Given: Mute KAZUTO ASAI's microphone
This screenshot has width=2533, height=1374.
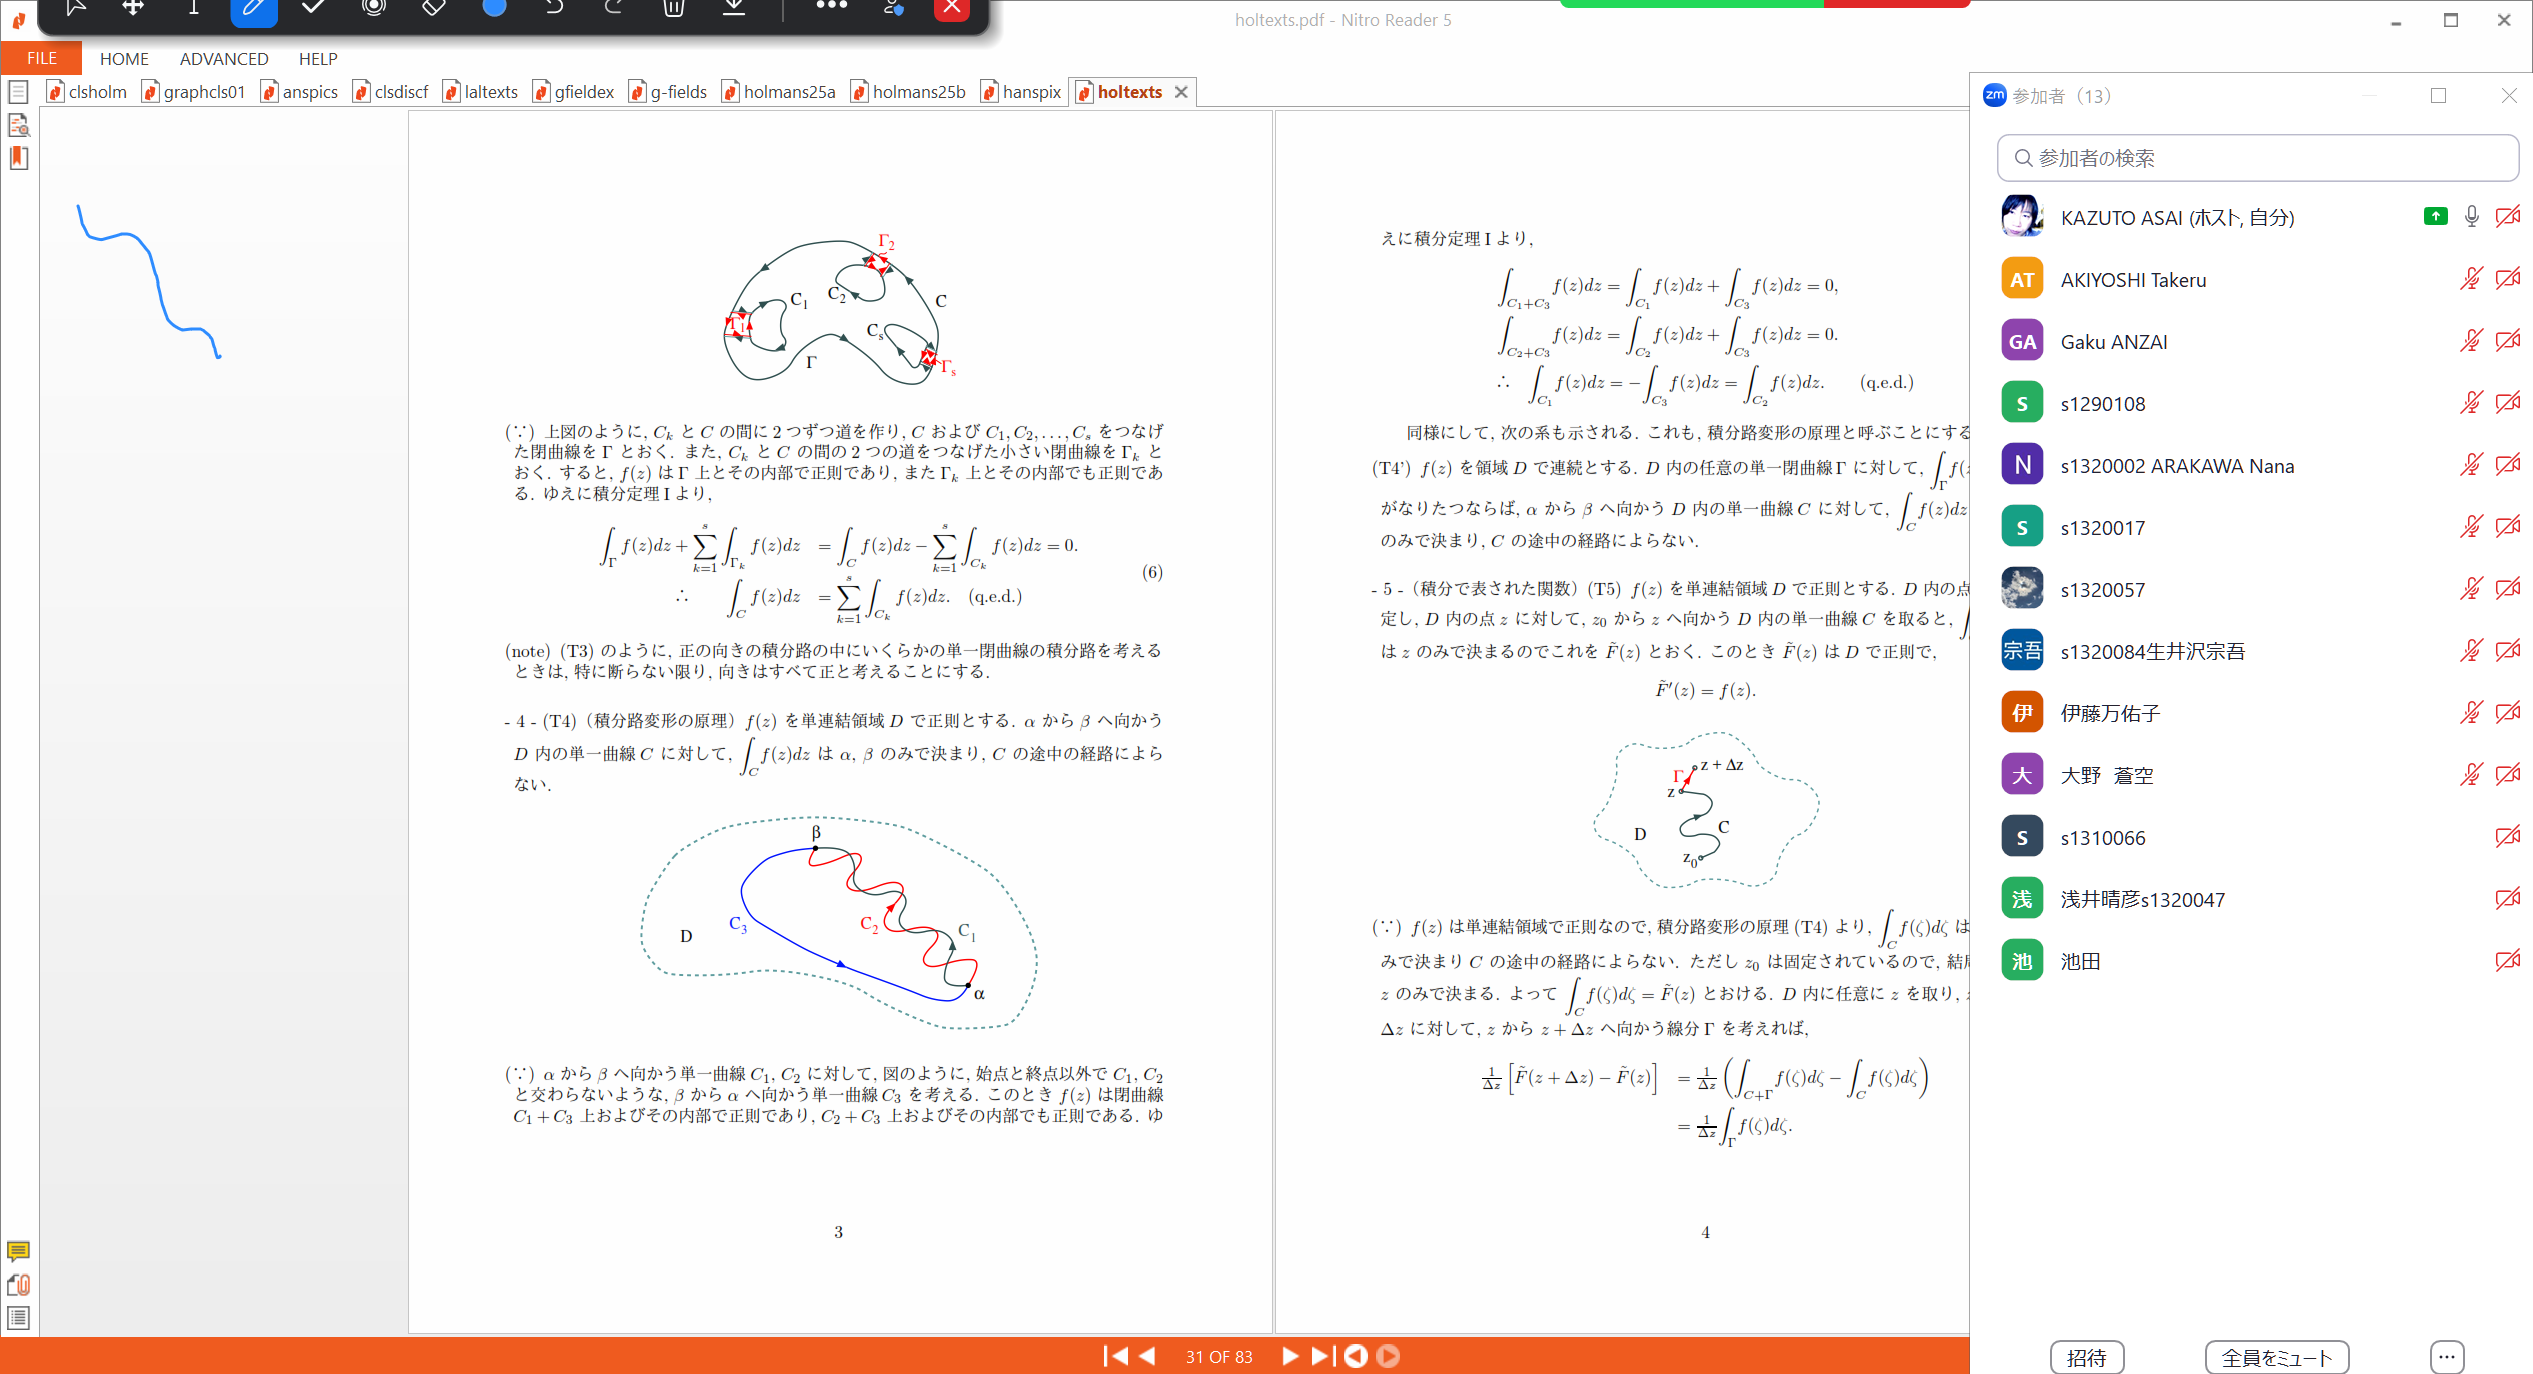Looking at the screenshot, I should coord(2471,216).
